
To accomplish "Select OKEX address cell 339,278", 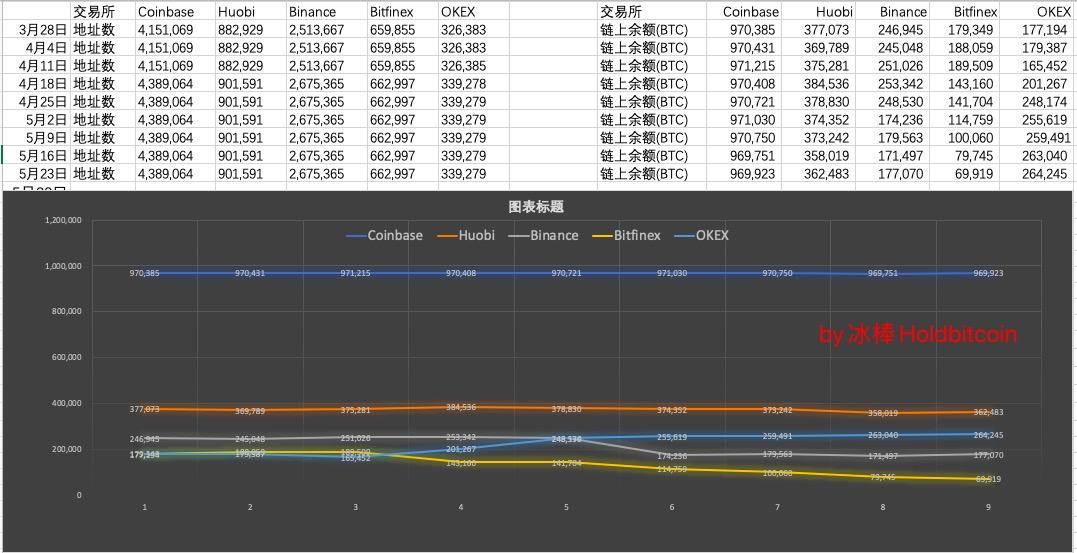I will pos(473,84).
